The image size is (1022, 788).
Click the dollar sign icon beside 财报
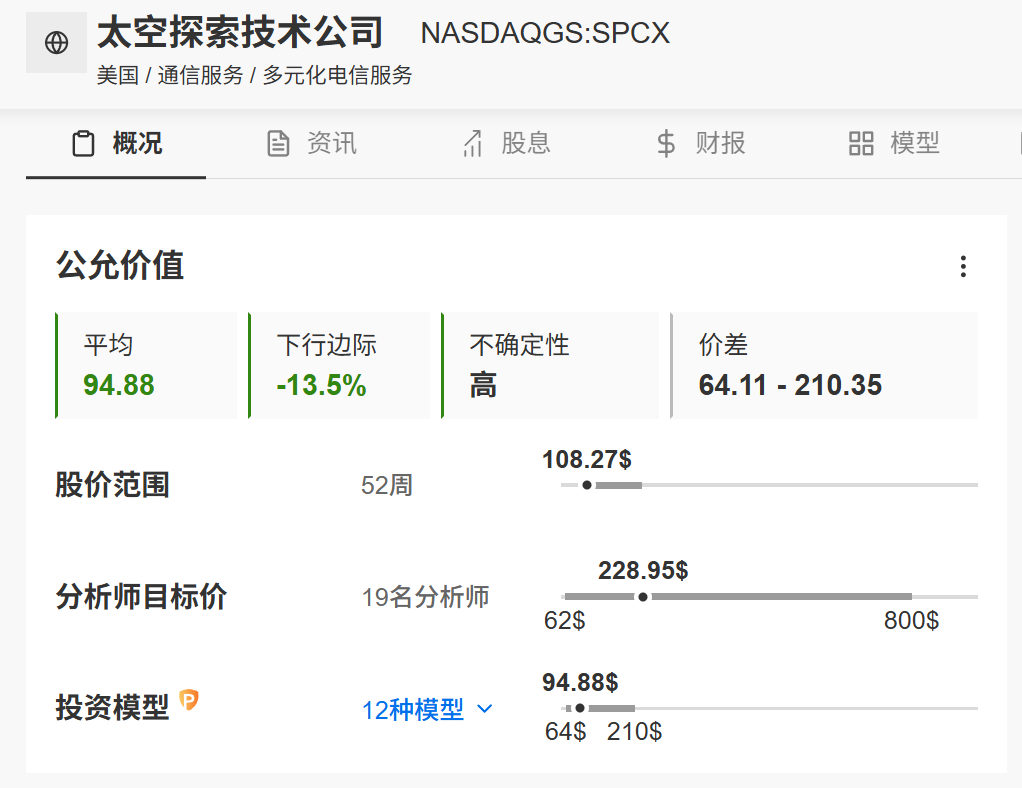[x=666, y=143]
